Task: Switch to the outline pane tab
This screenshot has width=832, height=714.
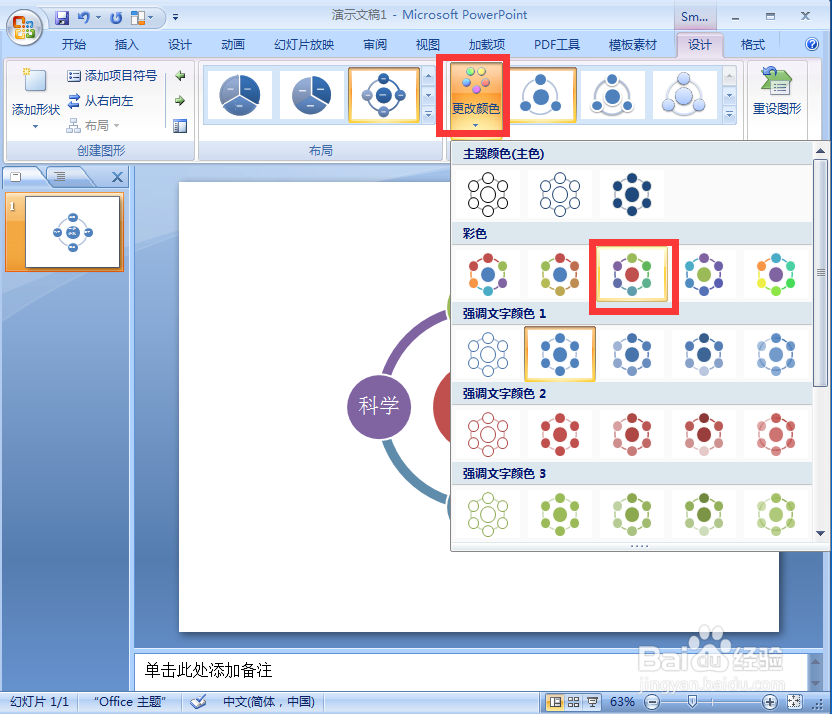Action: point(60,177)
